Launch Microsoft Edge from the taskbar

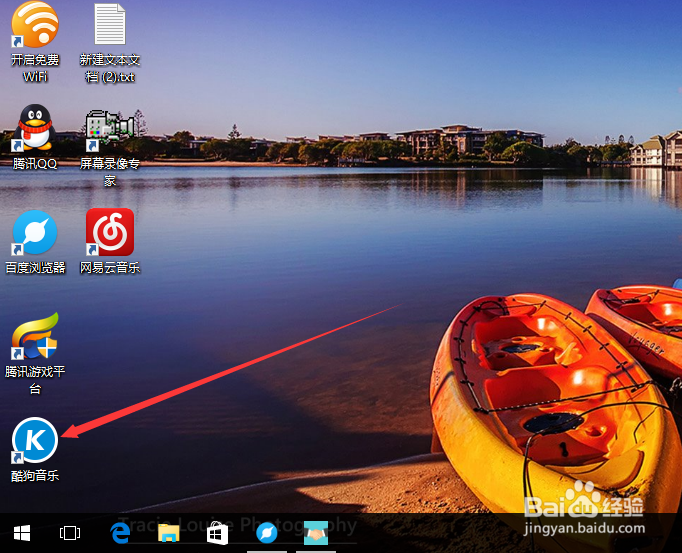click(x=120, y=533)
